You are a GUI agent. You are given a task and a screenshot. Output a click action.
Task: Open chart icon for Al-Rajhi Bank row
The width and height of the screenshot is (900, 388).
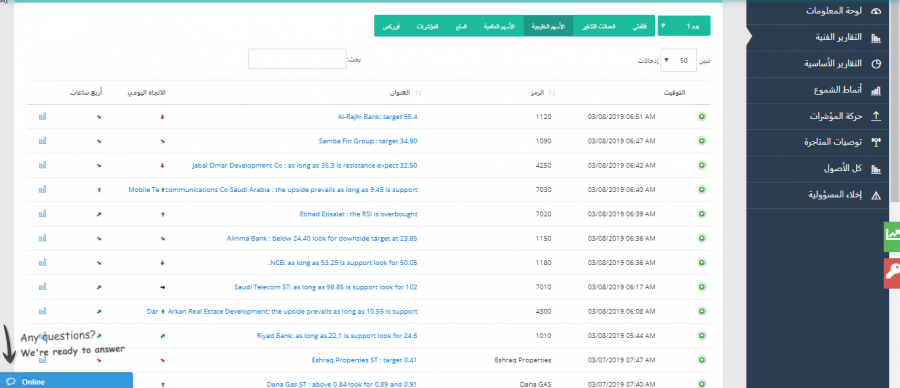[42, 117]
